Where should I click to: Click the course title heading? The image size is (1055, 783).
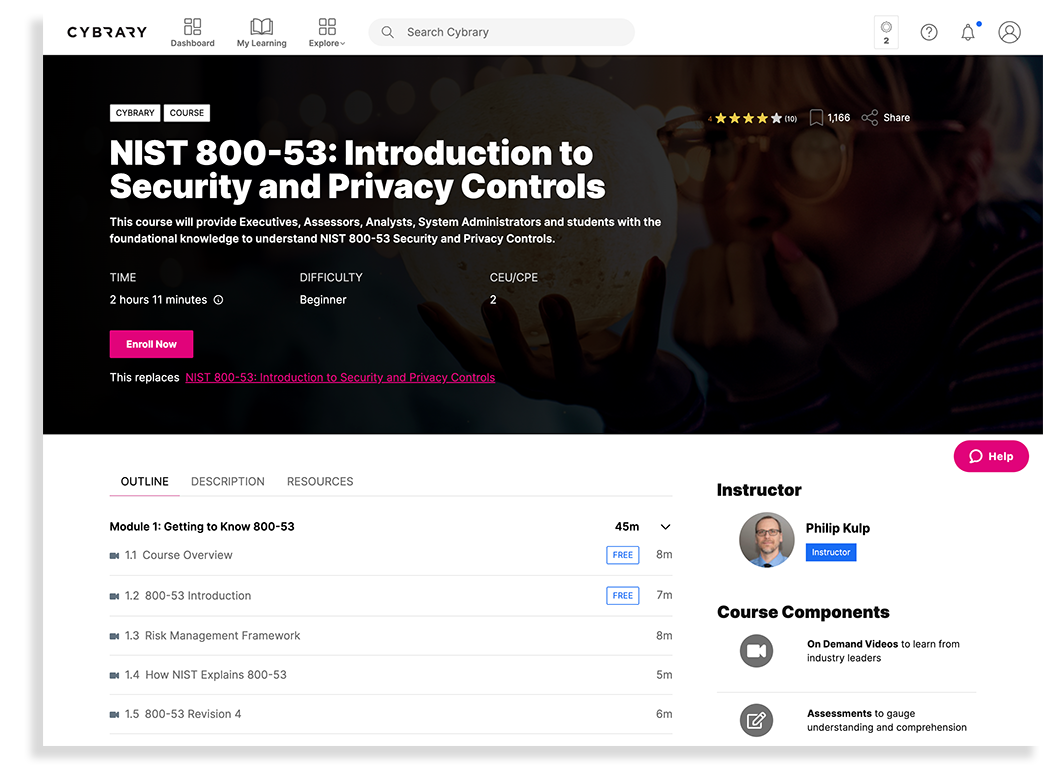357,170
